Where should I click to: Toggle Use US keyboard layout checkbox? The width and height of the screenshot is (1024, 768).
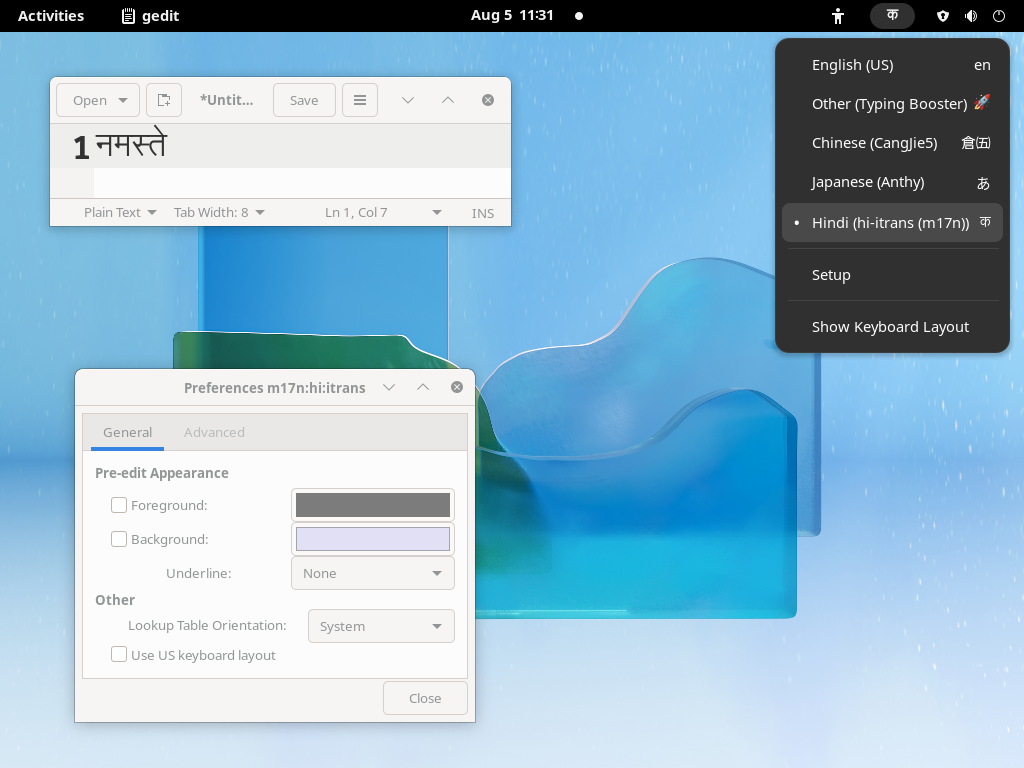pos(119,655)
